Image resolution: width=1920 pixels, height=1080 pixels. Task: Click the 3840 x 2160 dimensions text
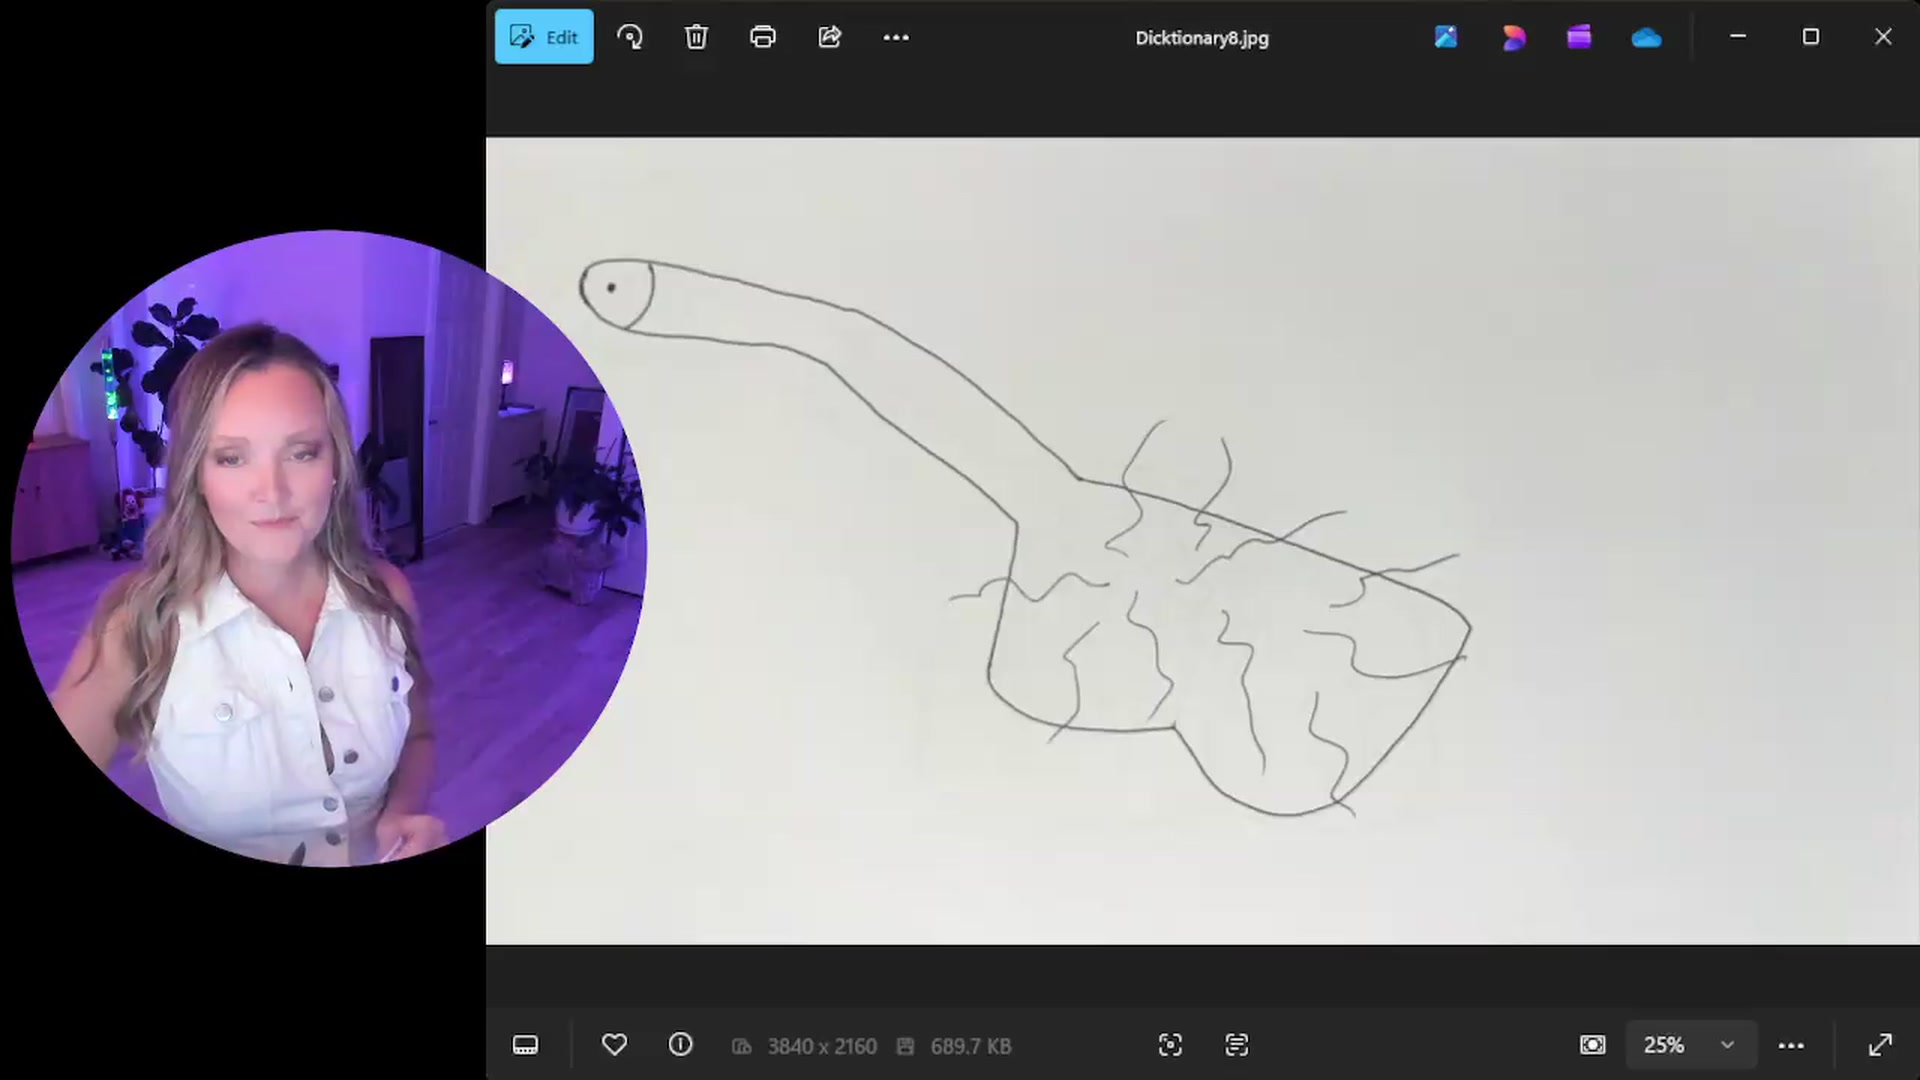822,1046
